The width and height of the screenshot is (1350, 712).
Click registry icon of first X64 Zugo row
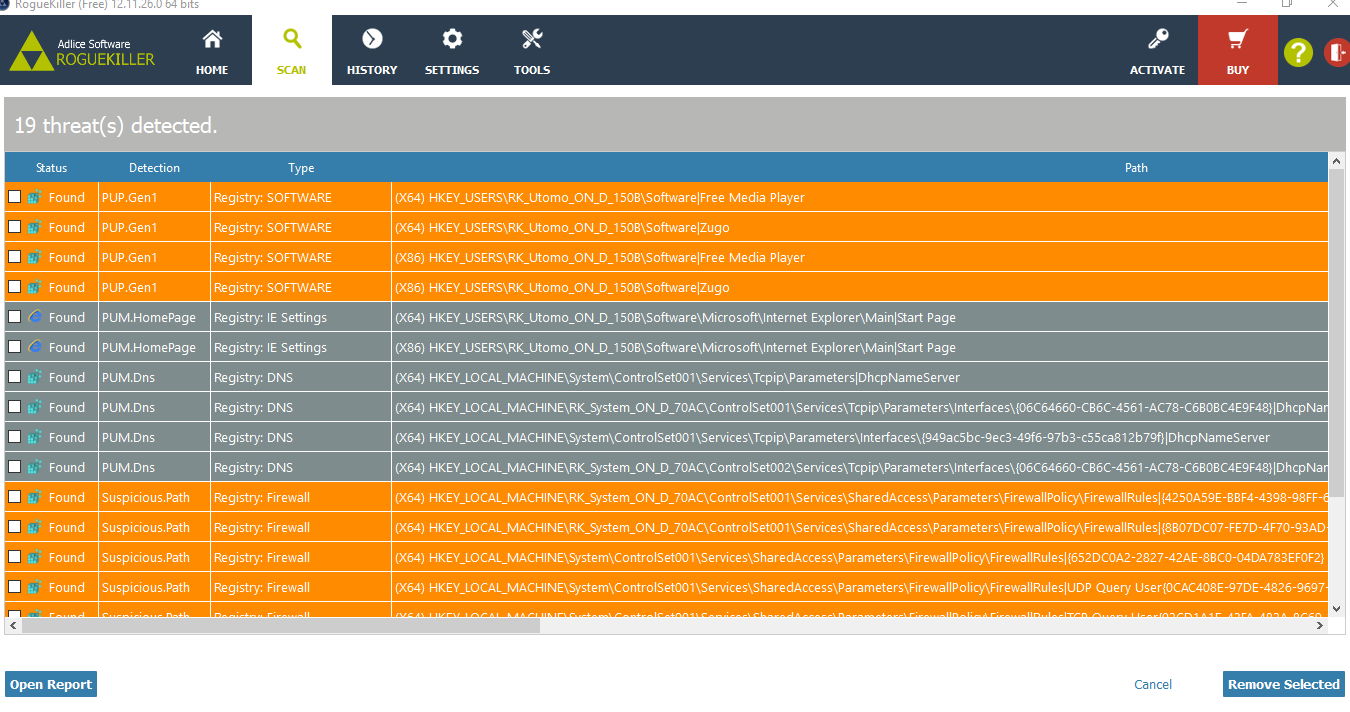pos(36,227)
